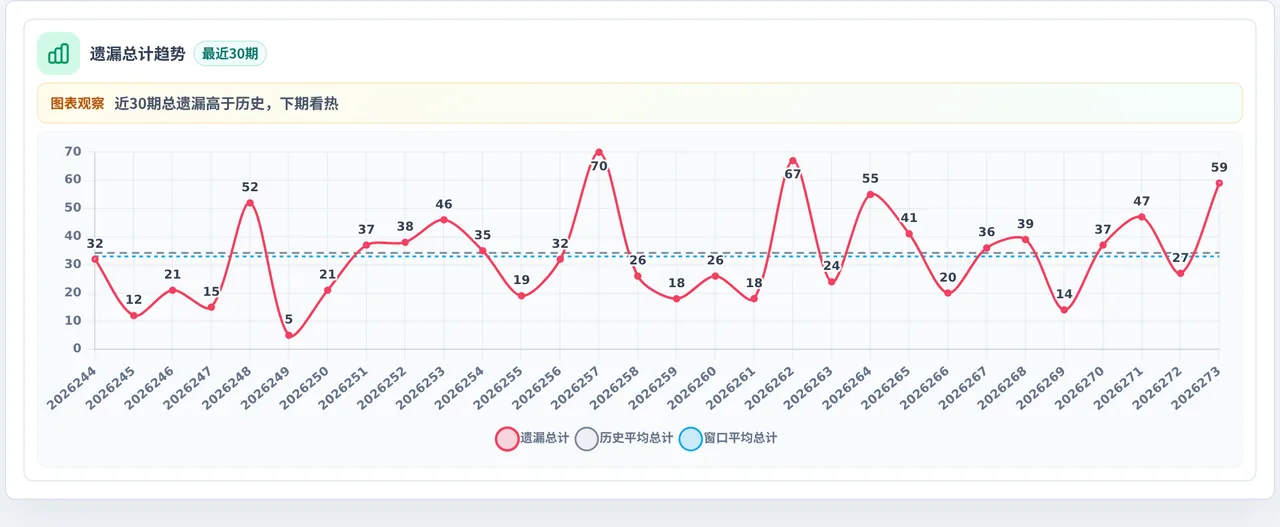The width and height of the screenshot is (1280, 527).
Task: Click the green bar chart icon
Action: (x=58, y=53)
